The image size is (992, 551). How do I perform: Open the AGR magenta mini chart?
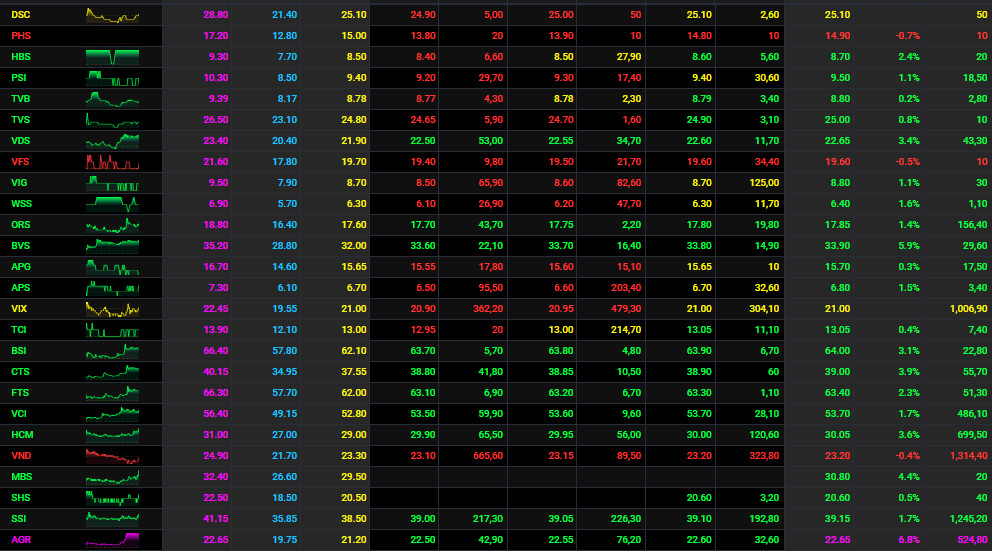coord(113,540)
